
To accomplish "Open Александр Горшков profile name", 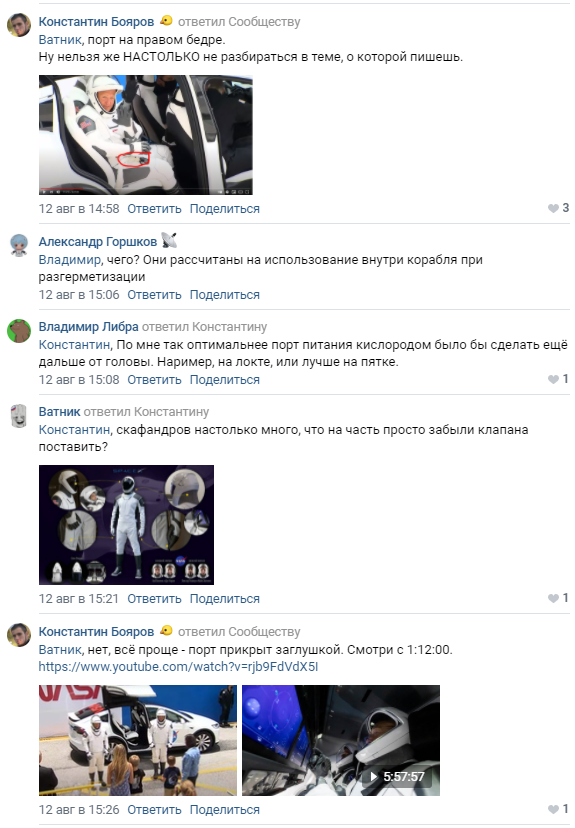I will tap(98, 241).
